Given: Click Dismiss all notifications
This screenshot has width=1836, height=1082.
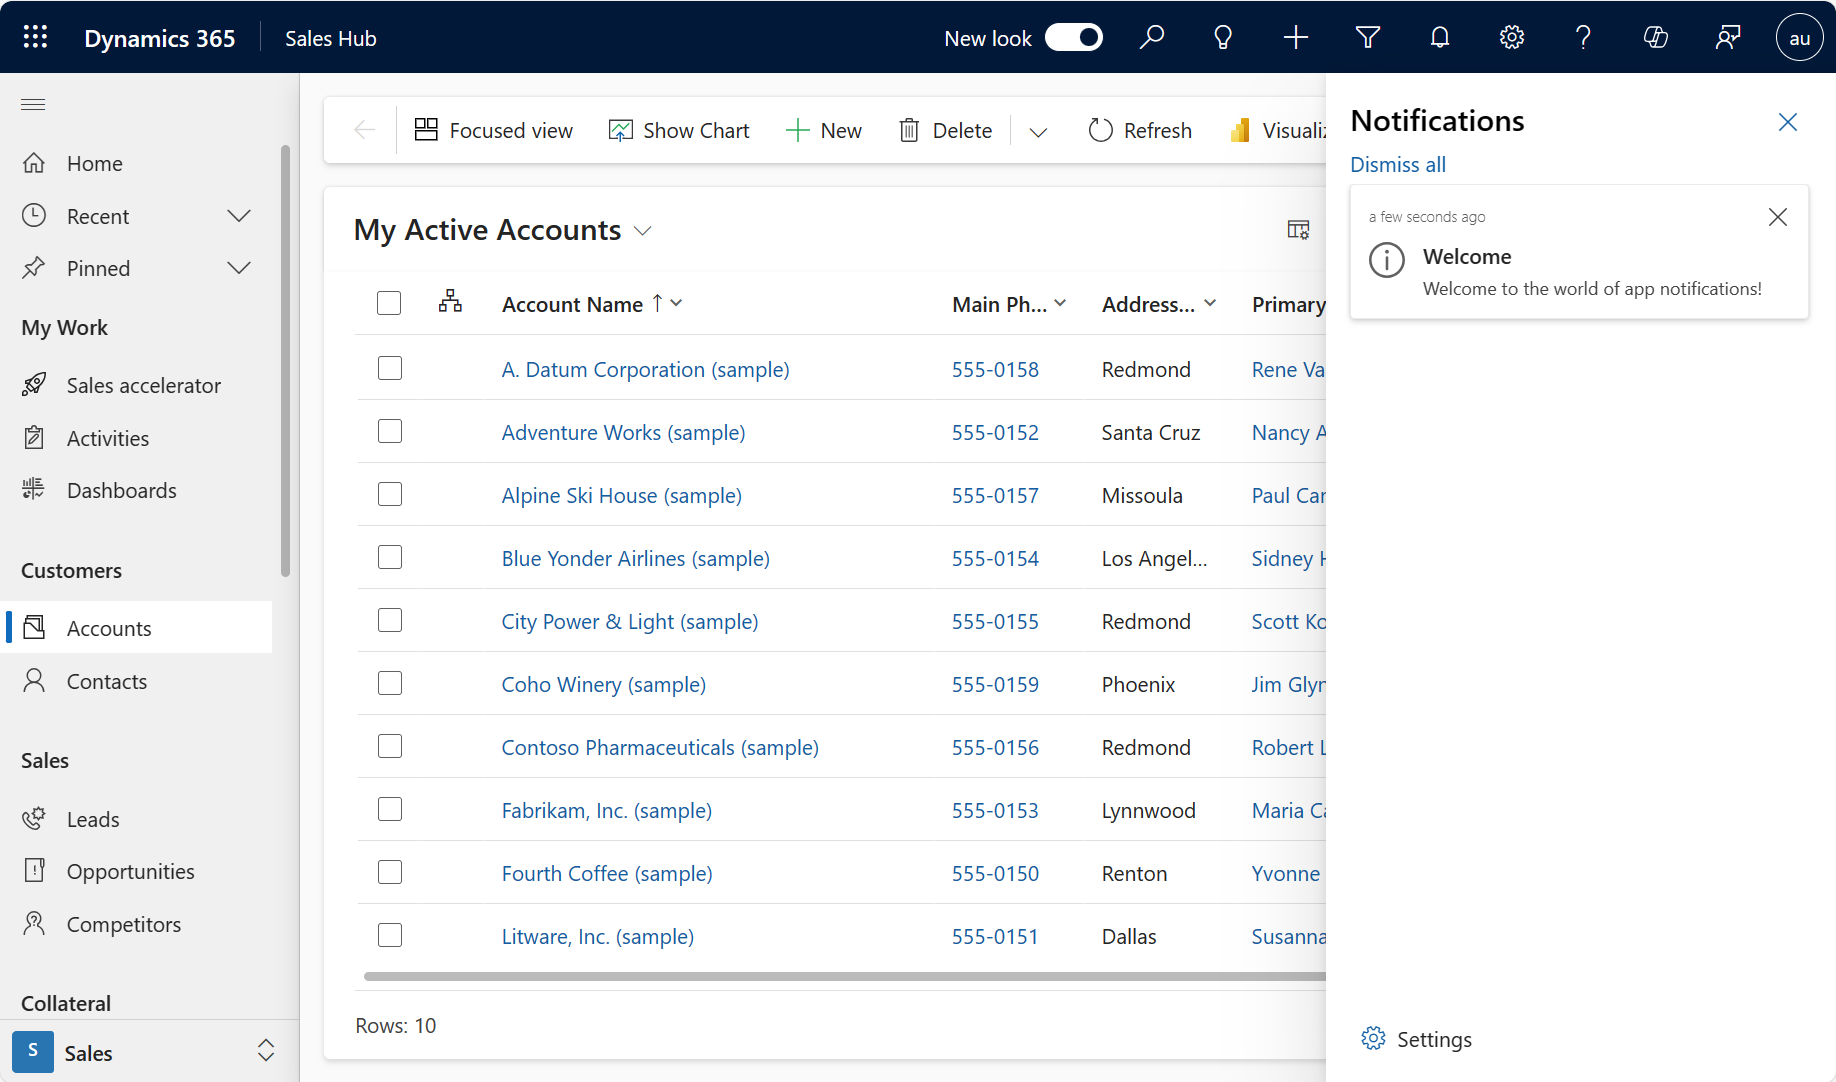Looking at the screenshot, I should tap(1397, 164).
